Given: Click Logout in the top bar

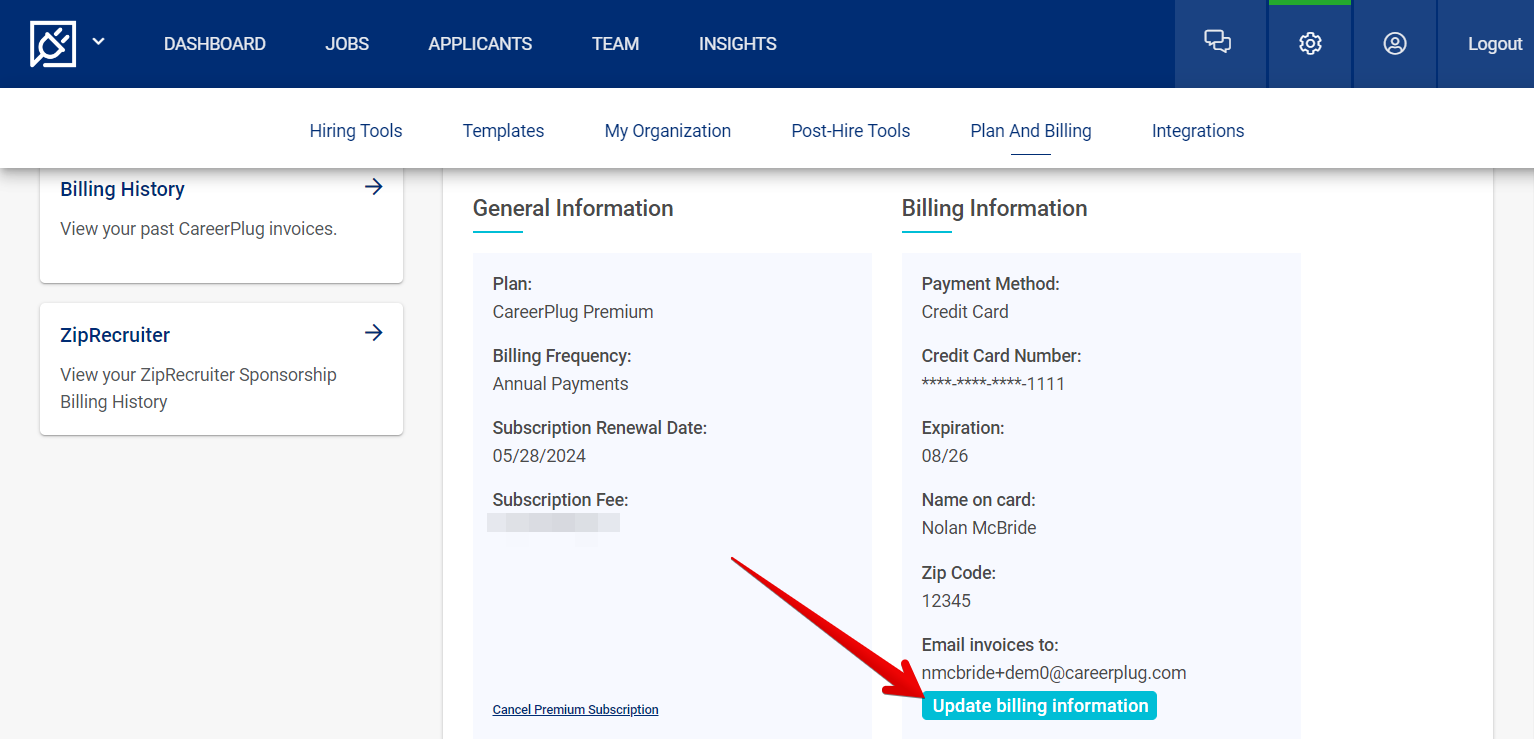Looking at the screenshot, I should tap(1495, 44).
